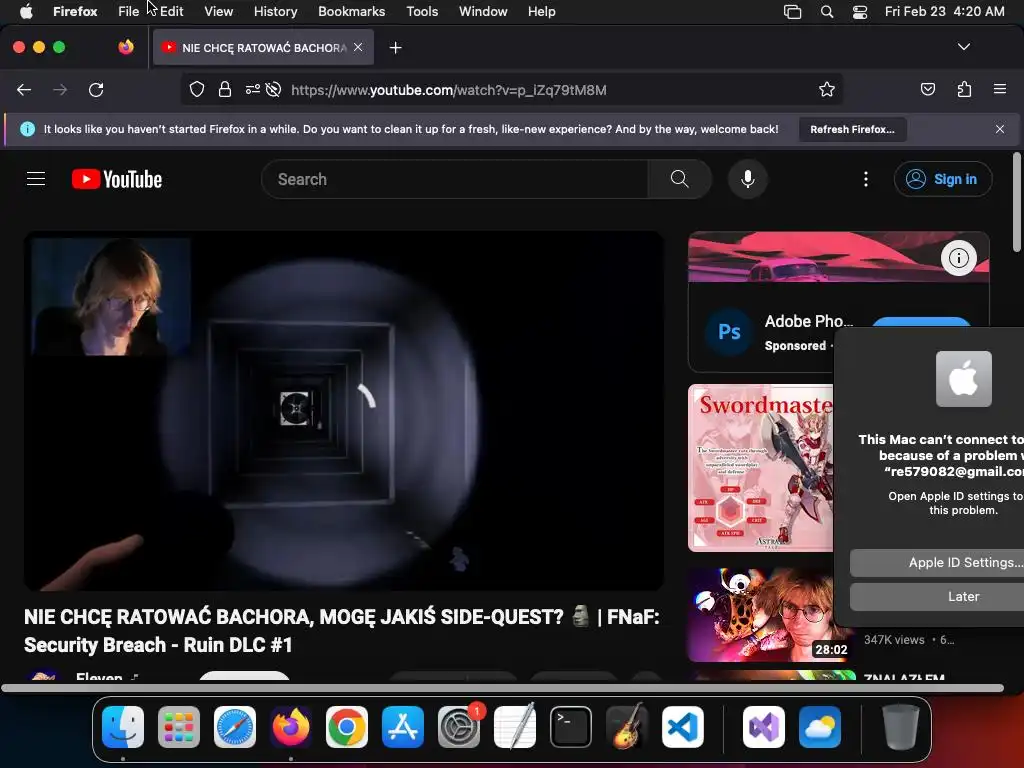Click the Firefox View icon
This screenshot has height=768, width=1024.
point(125,47)
